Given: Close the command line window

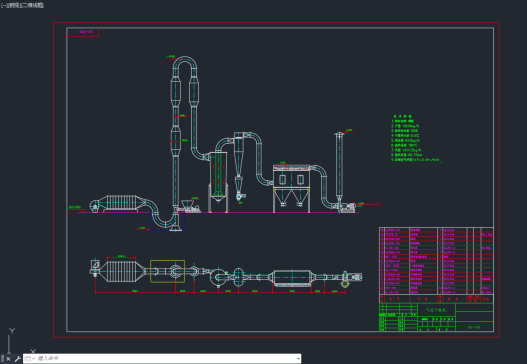Looking at the screenshot, I should [8, 359].
